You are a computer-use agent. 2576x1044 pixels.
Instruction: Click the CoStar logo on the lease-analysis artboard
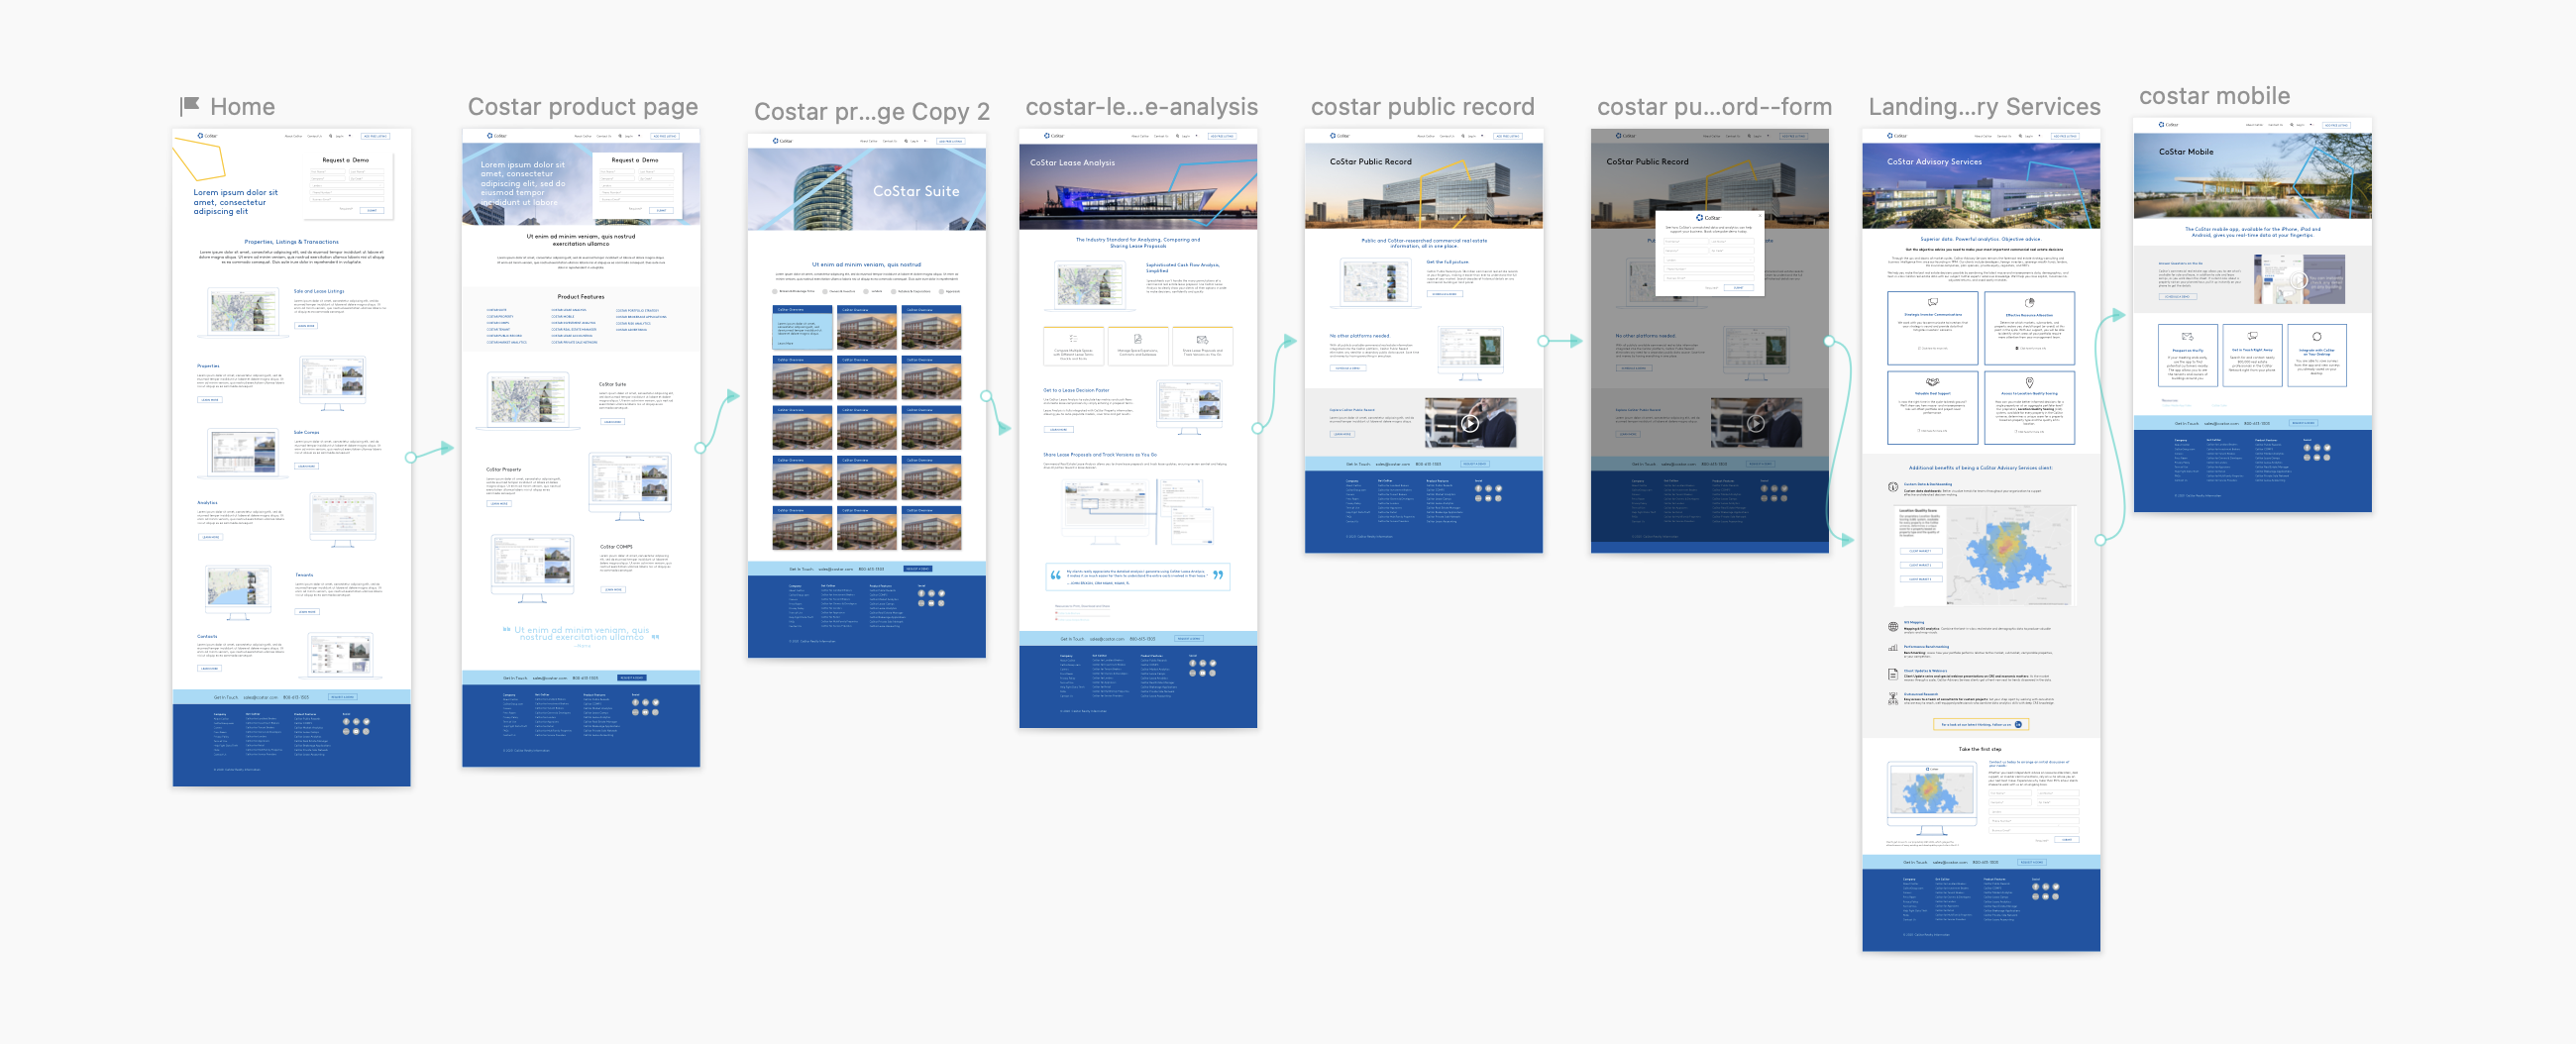[1054, 136]
